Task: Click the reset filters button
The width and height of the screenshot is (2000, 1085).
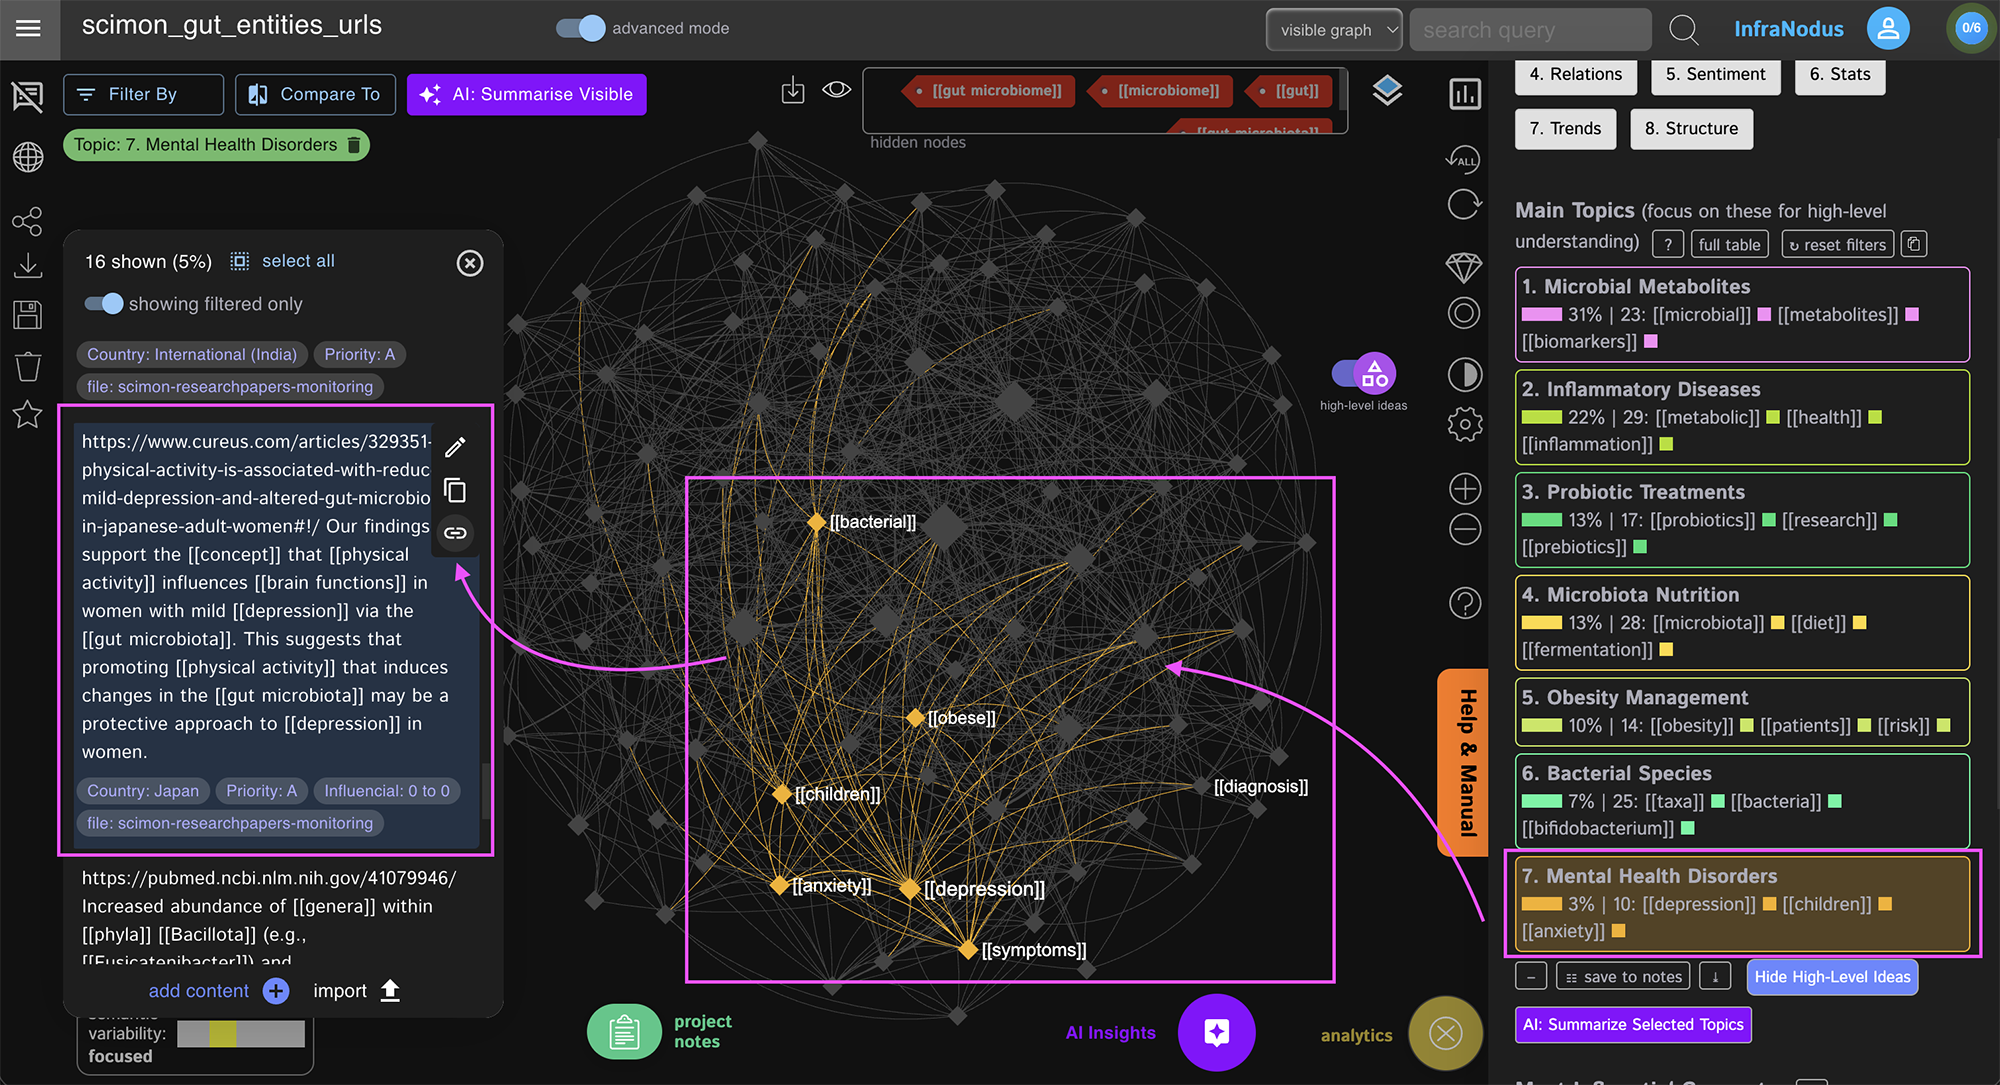Action: 1838,244
